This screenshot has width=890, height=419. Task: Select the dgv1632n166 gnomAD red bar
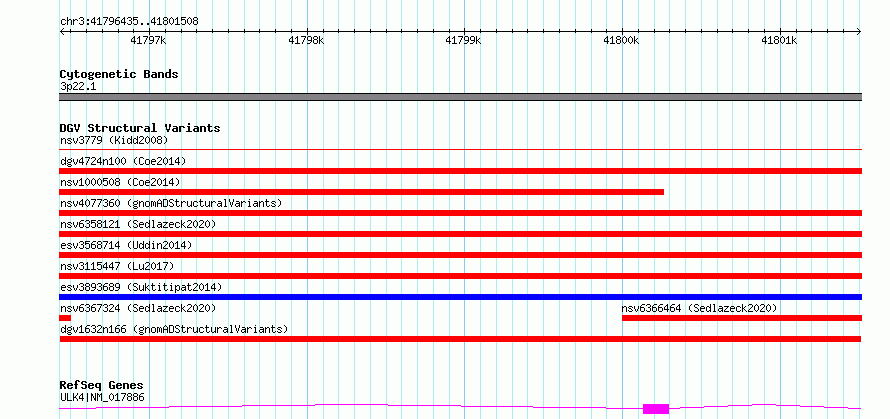[460, 339]
